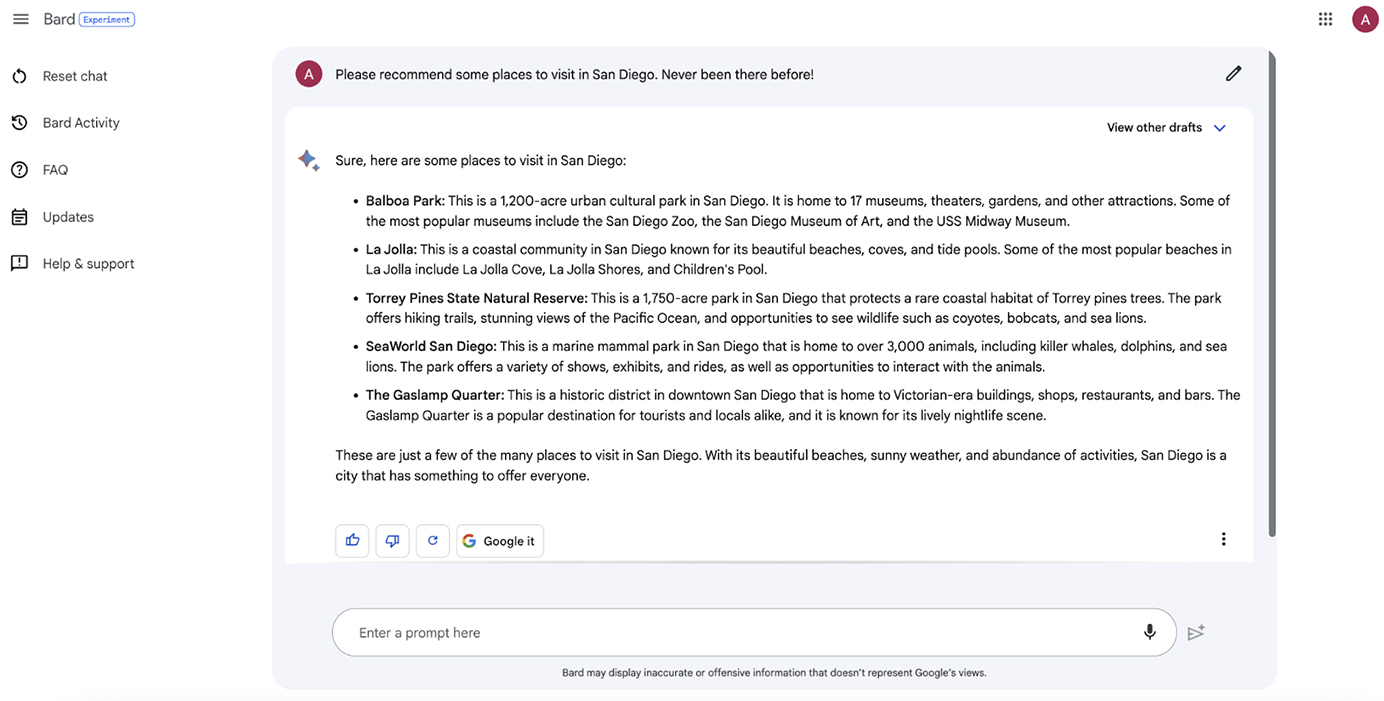
Task: Open the navigation menu
Action: (x=21, y=18)
